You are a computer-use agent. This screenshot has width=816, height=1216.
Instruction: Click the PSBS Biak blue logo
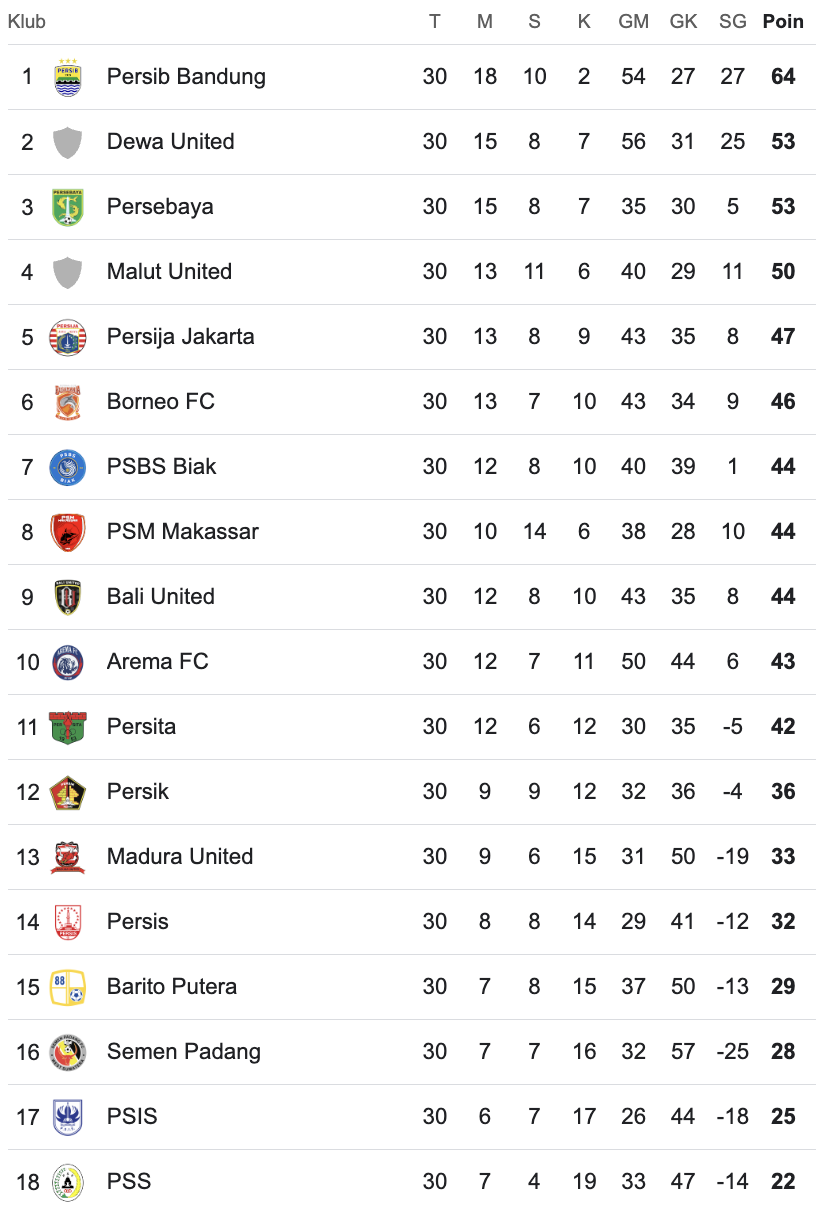[67, 467]
